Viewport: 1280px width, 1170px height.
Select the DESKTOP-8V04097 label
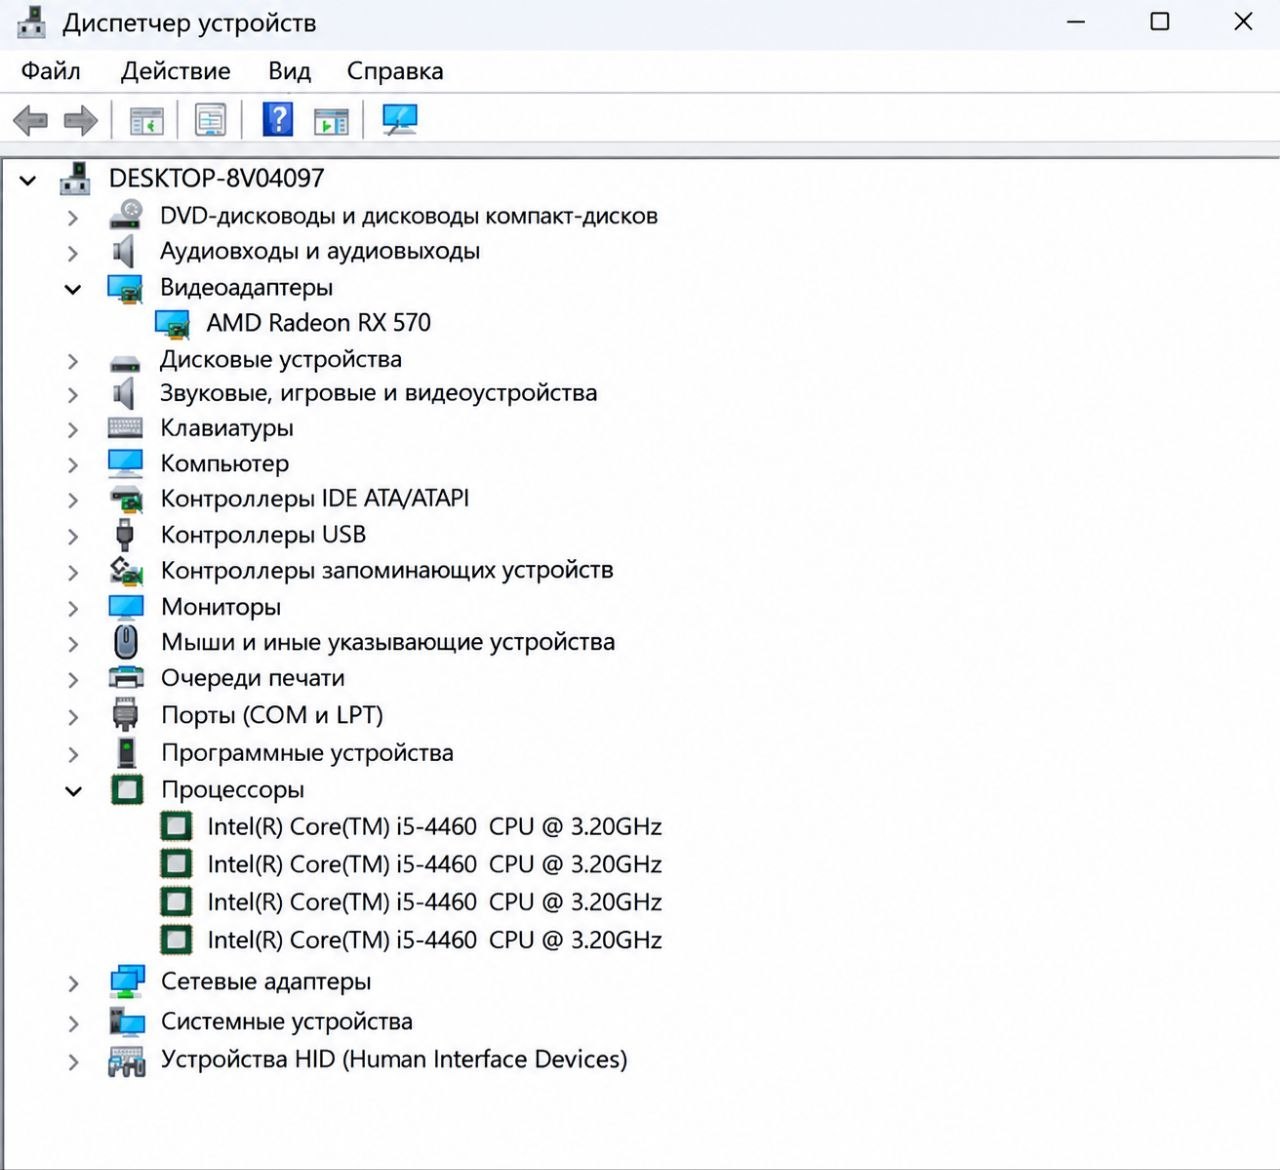coord(216,178)
